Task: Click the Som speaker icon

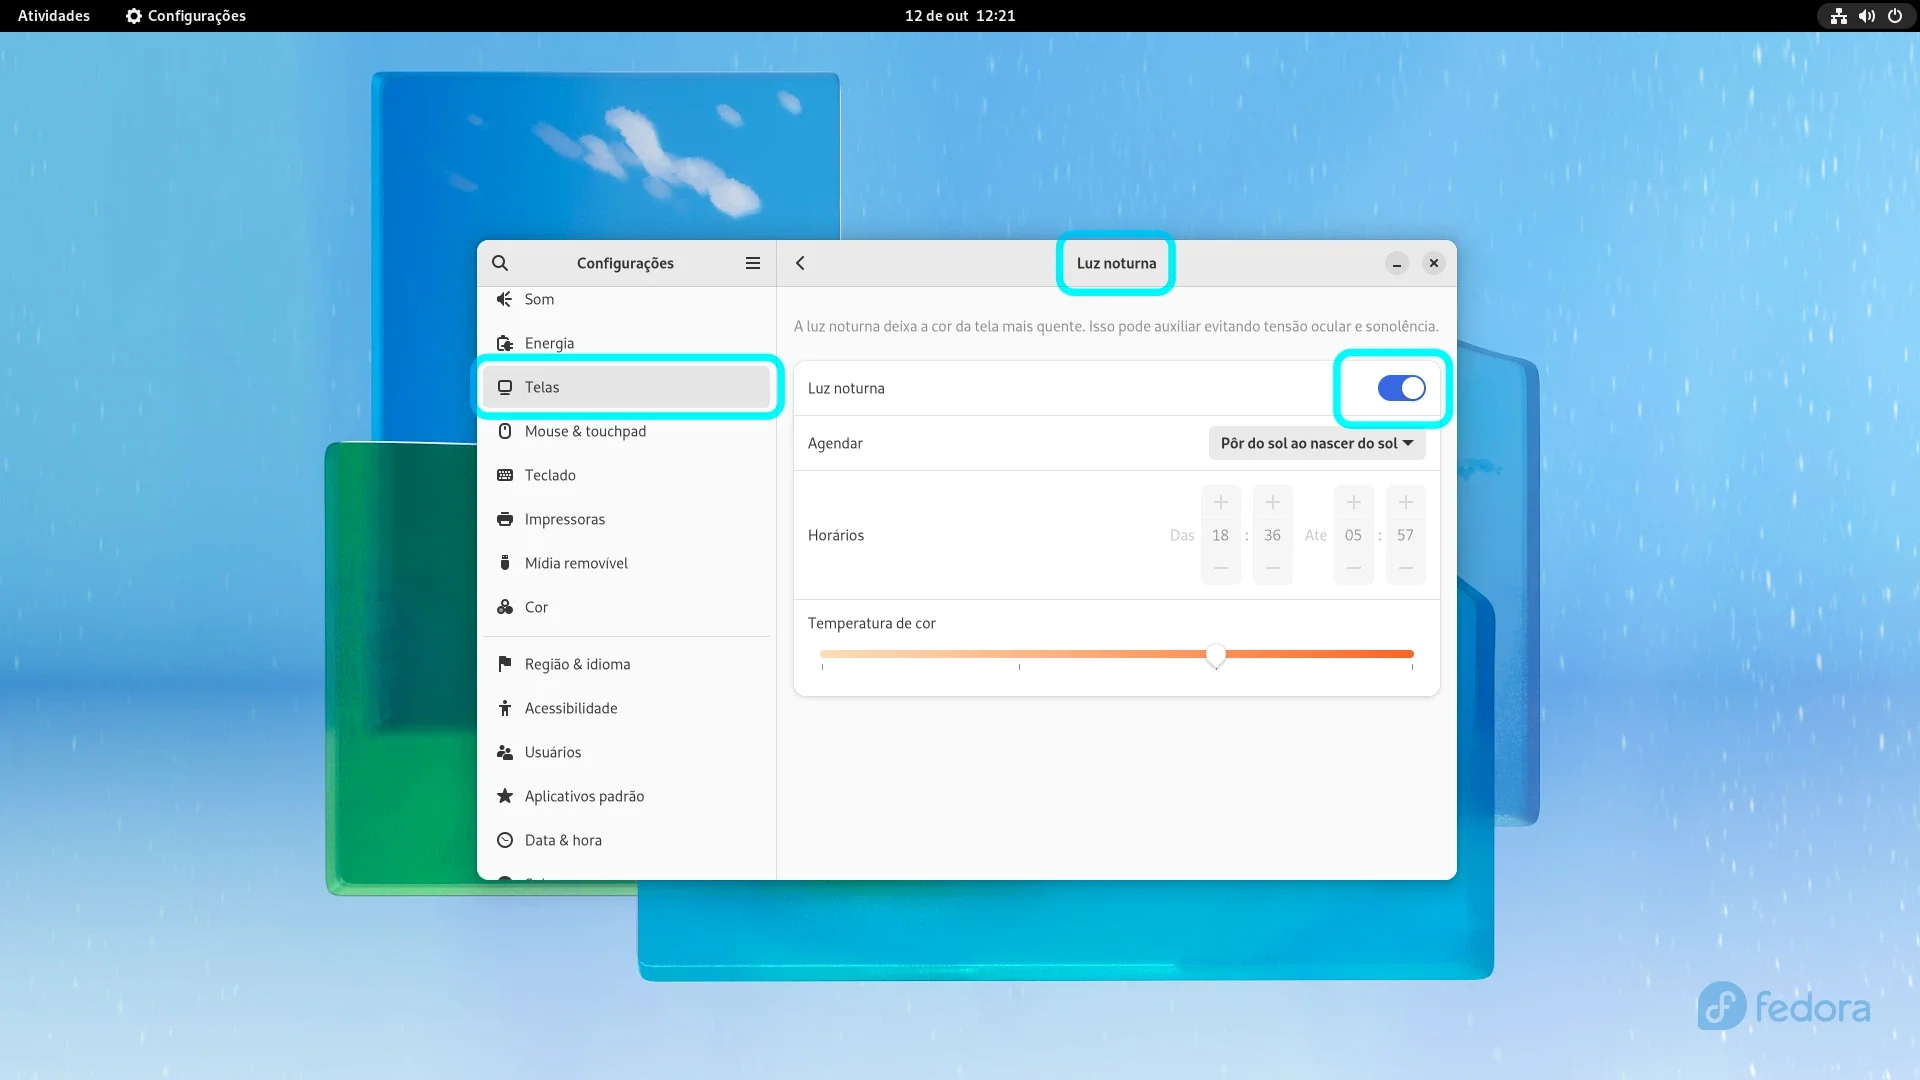Action: [x=505, y=299]
